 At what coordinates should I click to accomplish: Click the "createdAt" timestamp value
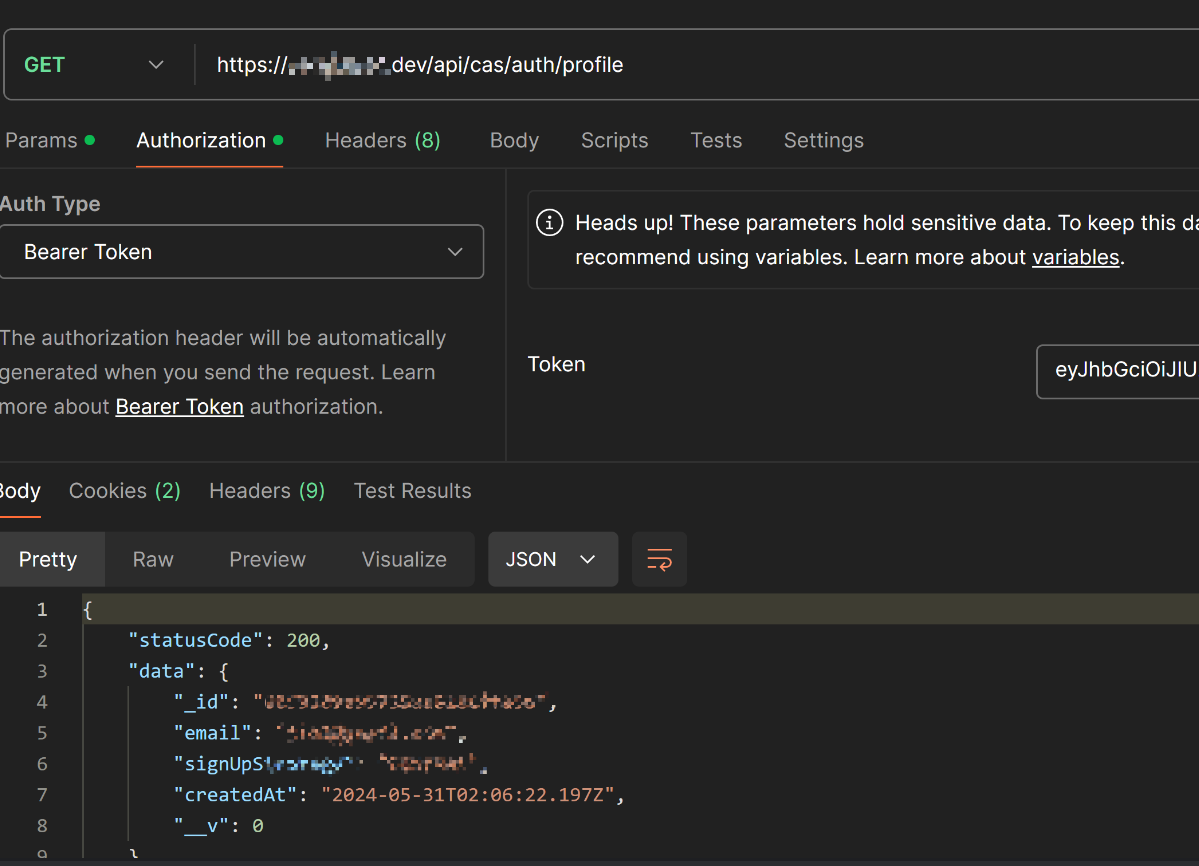[x=467, y=795]
